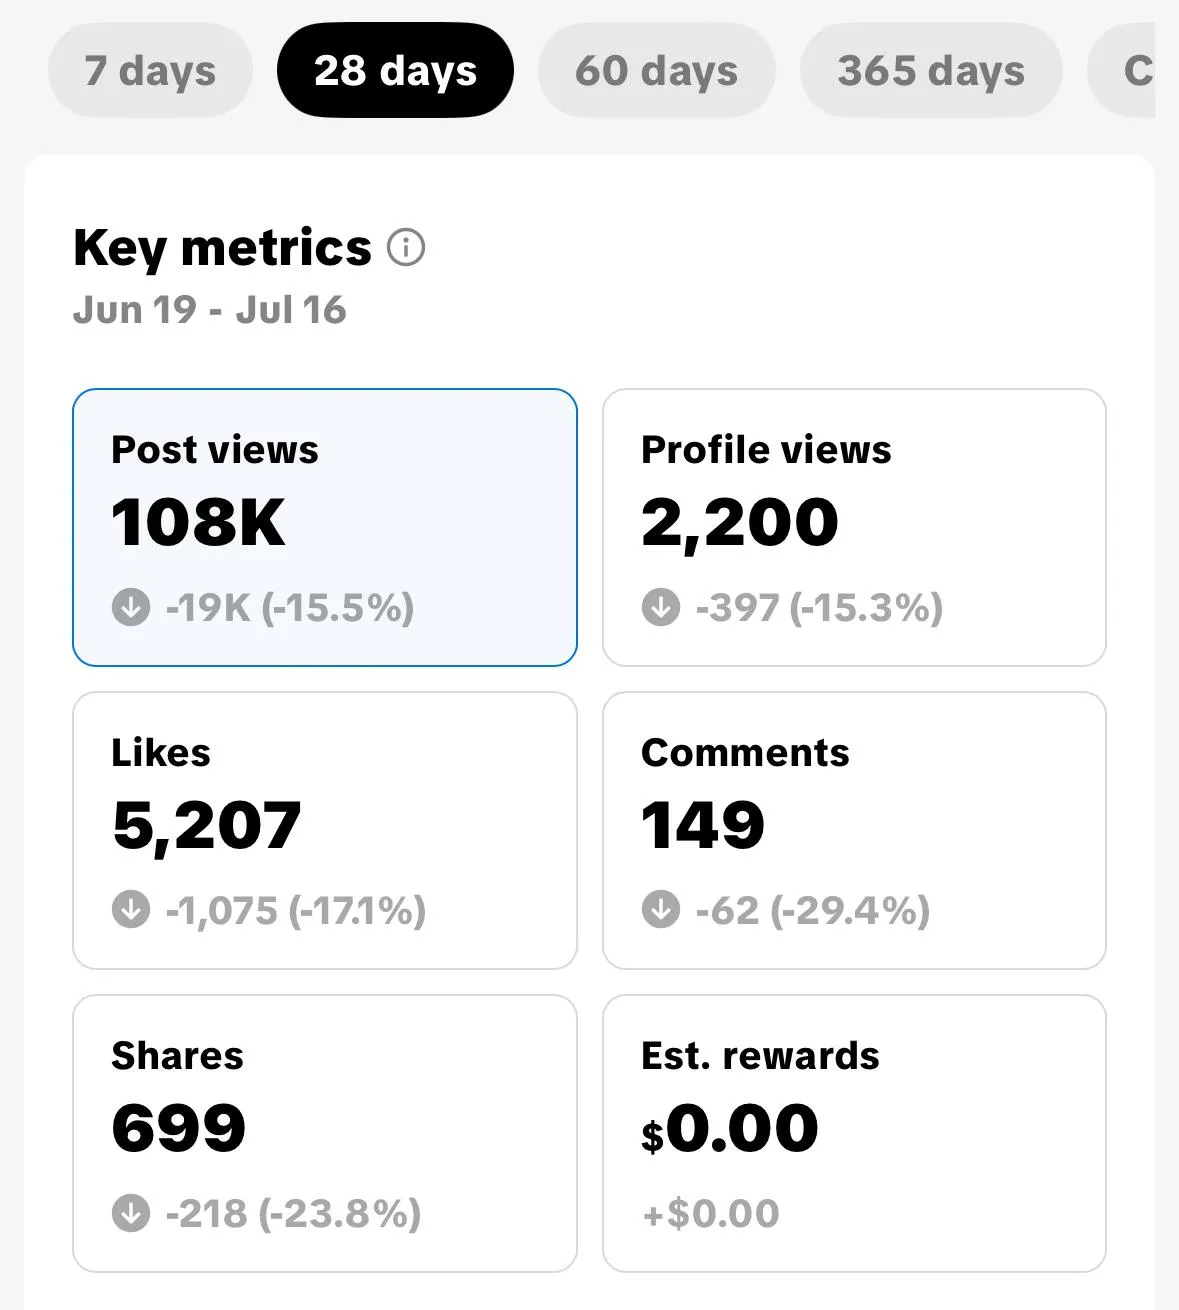The image size is (1179, 1310).
Task: Click the Comments decrease arrow icon
Action: pyautogui.click(x=661, y=910)
